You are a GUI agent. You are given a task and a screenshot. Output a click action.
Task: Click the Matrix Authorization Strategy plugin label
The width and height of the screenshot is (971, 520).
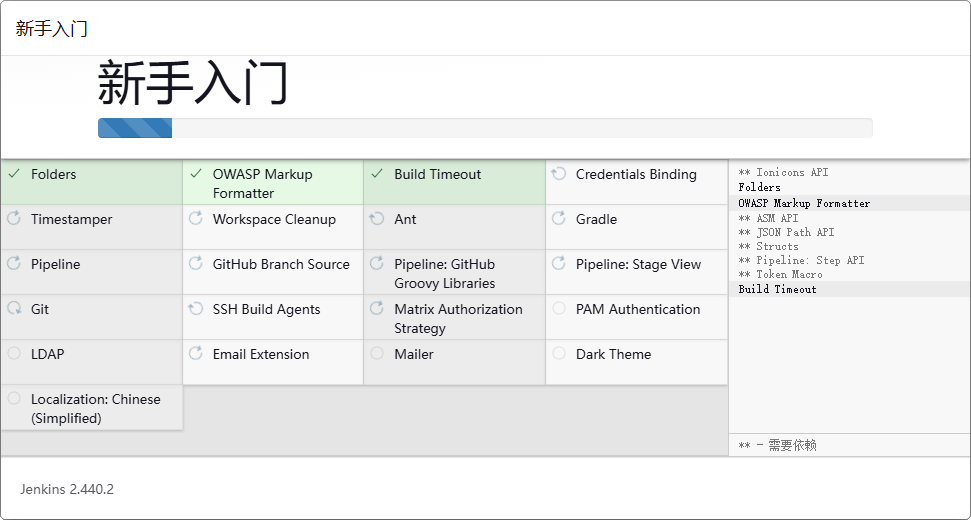tap(458, 318)
